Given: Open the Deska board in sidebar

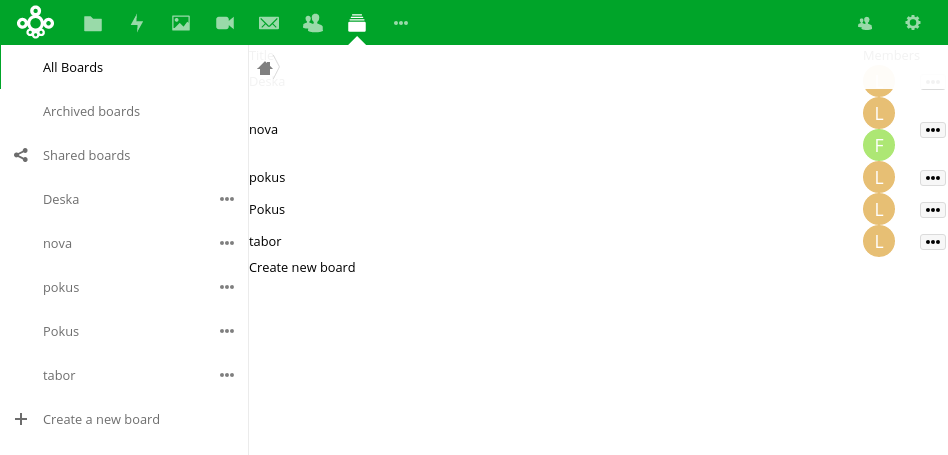Looking at the screenshot, I should (x=61, y=199).
